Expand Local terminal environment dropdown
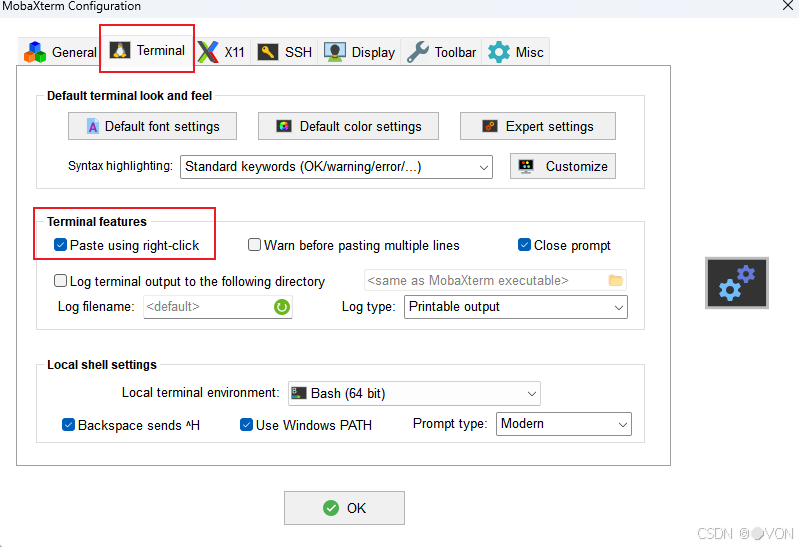The height and width of the screenshot is (547, 799). coord(414,394)
